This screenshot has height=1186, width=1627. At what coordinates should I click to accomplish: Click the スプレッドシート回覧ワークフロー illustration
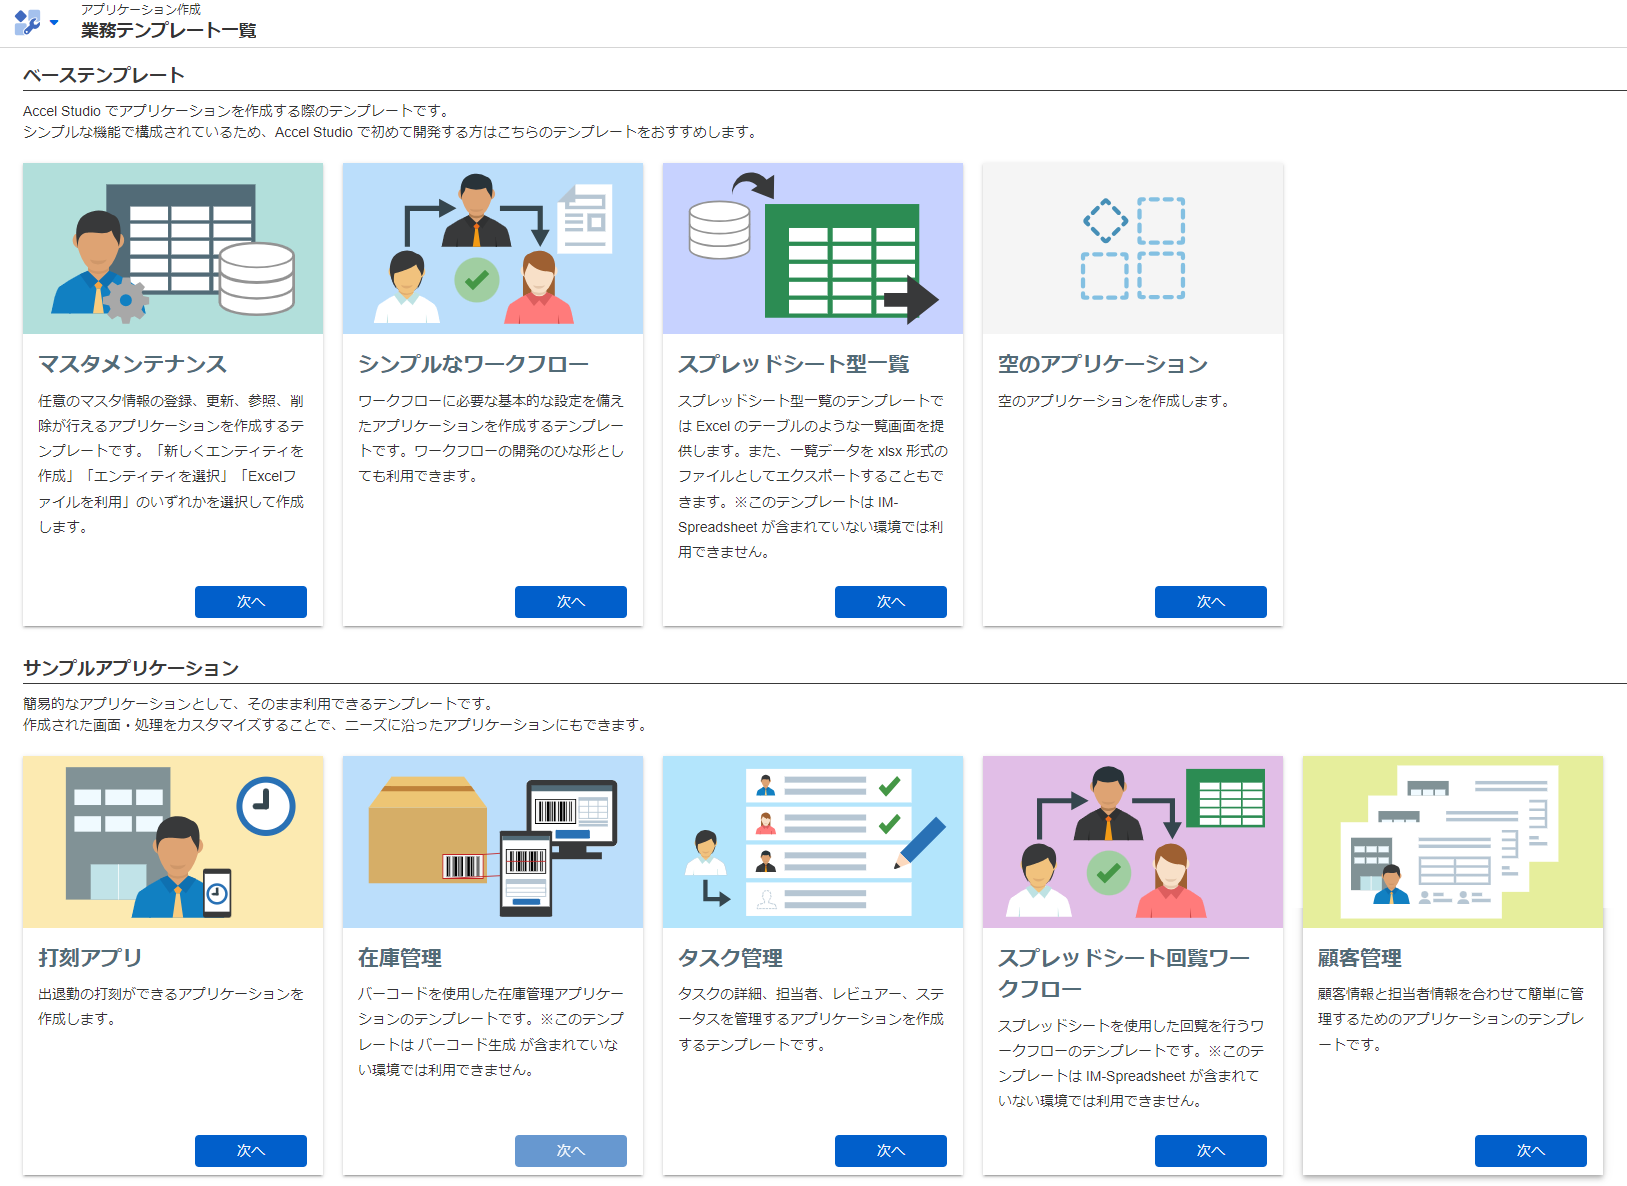click(1133, 842)
